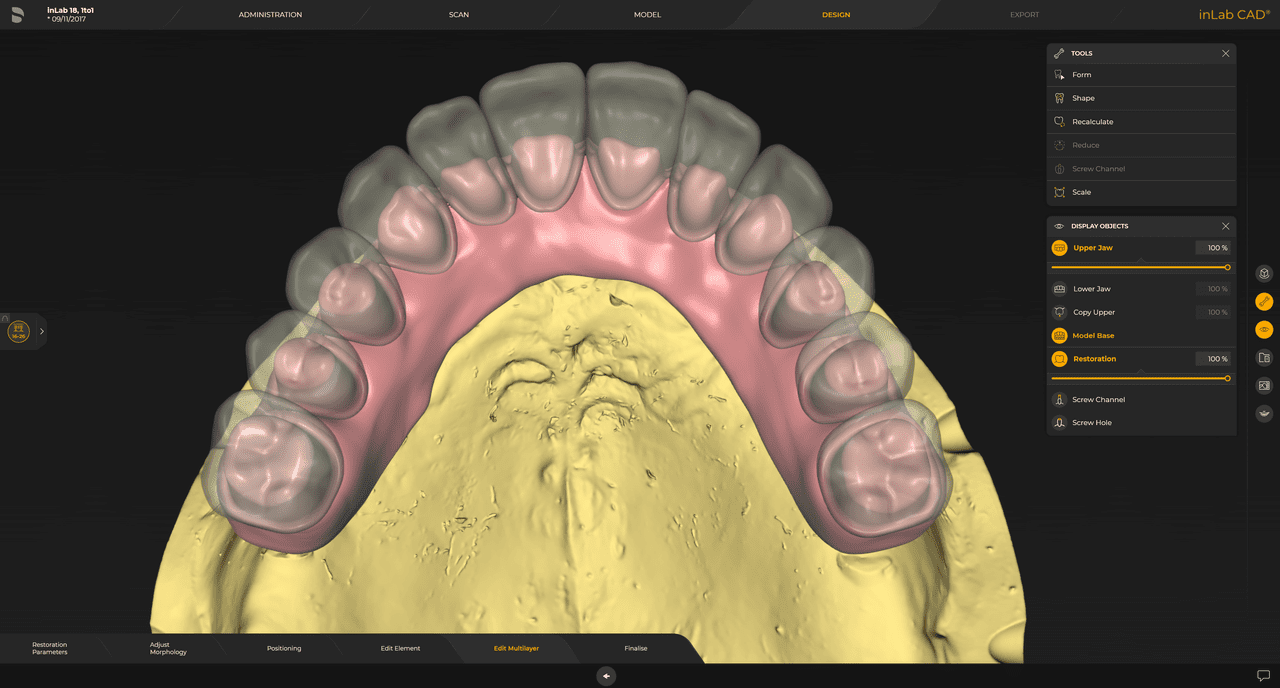
Task: Click the screenshot/image export icon in right sidebar
Action: pos(1264,385)
